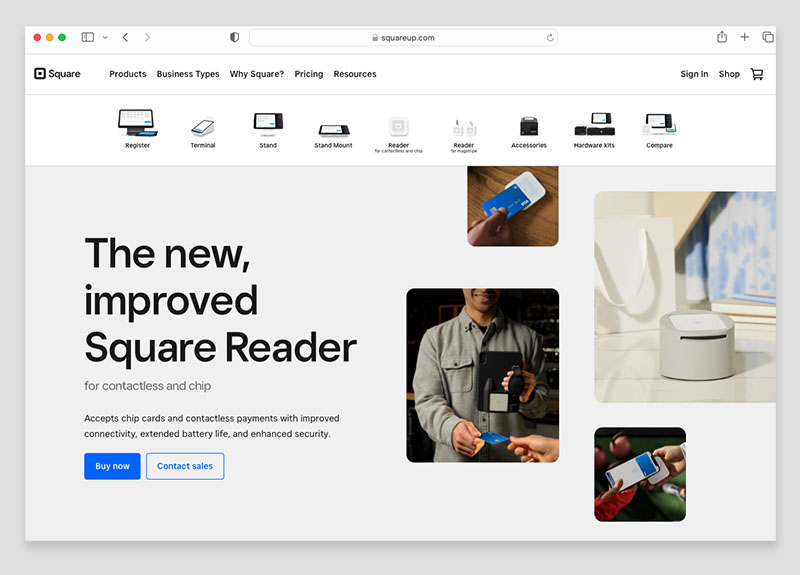Screen dimensions: 800x575
Task: Open a new tab with plus icon
Action: [744, 37]
